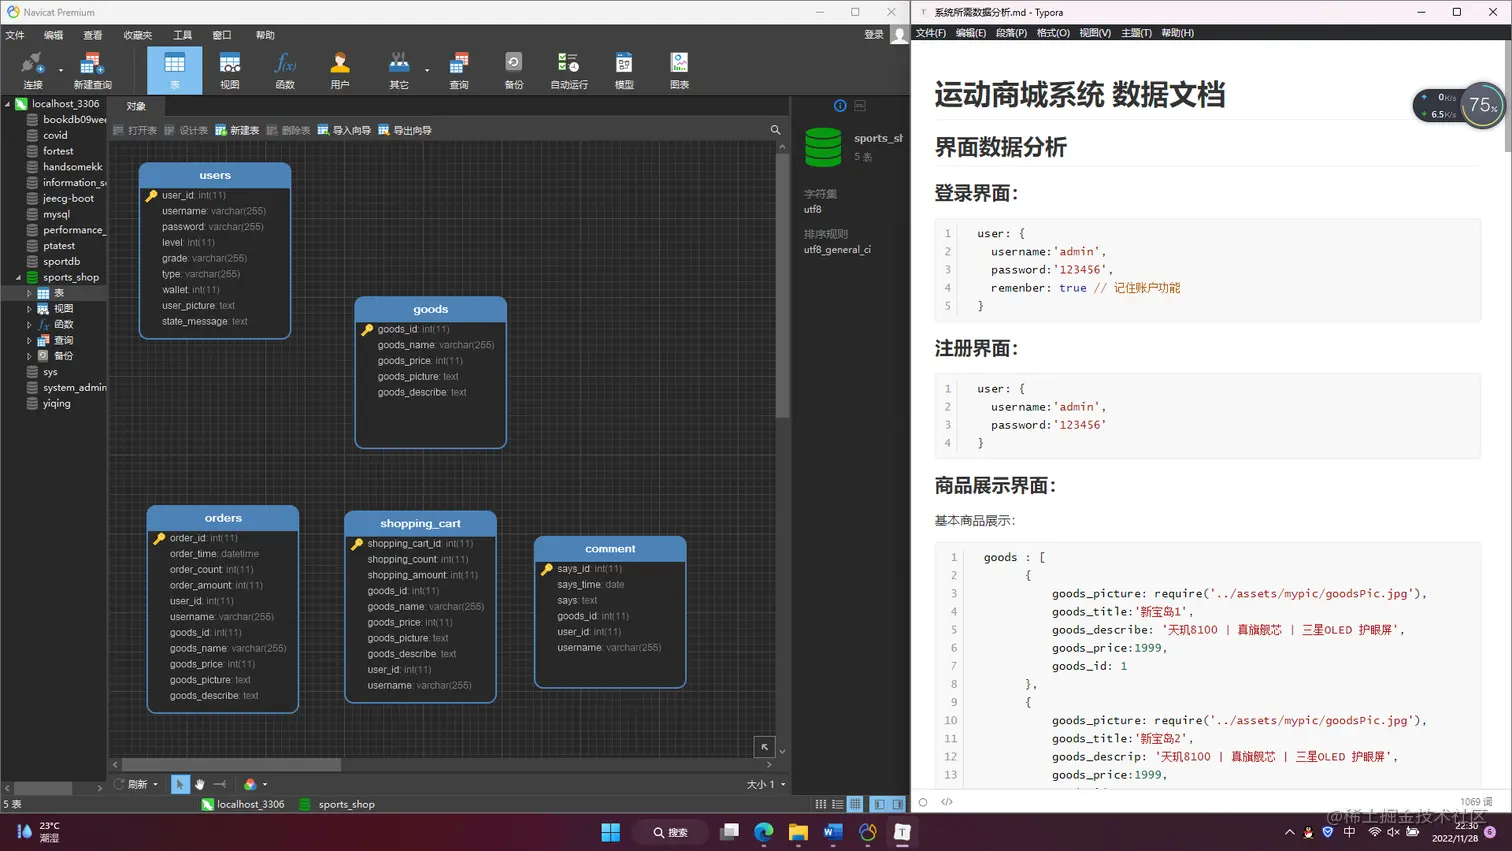The width and height of the screenshot is (1512, 851).
Task: Click the taskbar 搜索 search box
Action: click(671, 832)
